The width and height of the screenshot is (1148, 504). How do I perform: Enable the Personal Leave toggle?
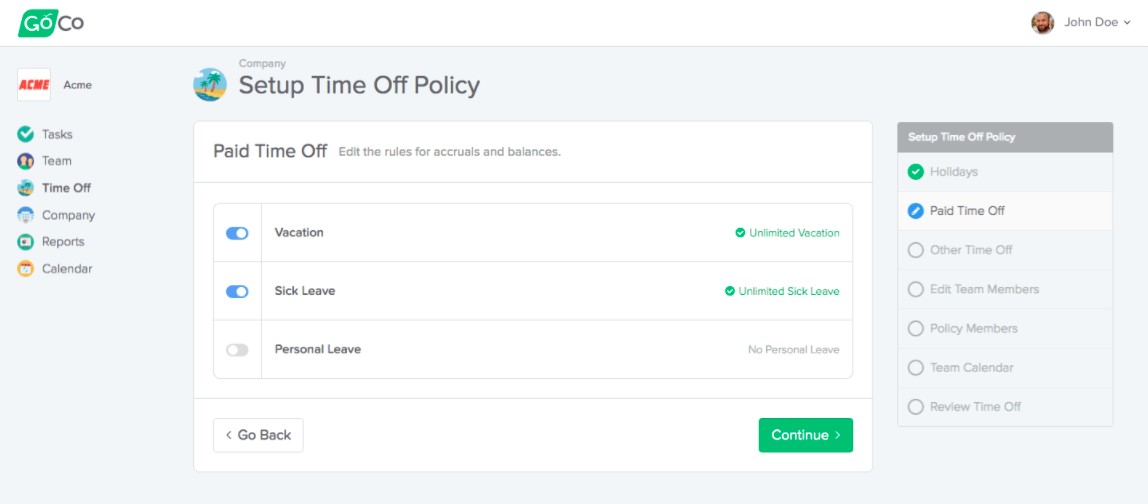(x=237, y=350)
